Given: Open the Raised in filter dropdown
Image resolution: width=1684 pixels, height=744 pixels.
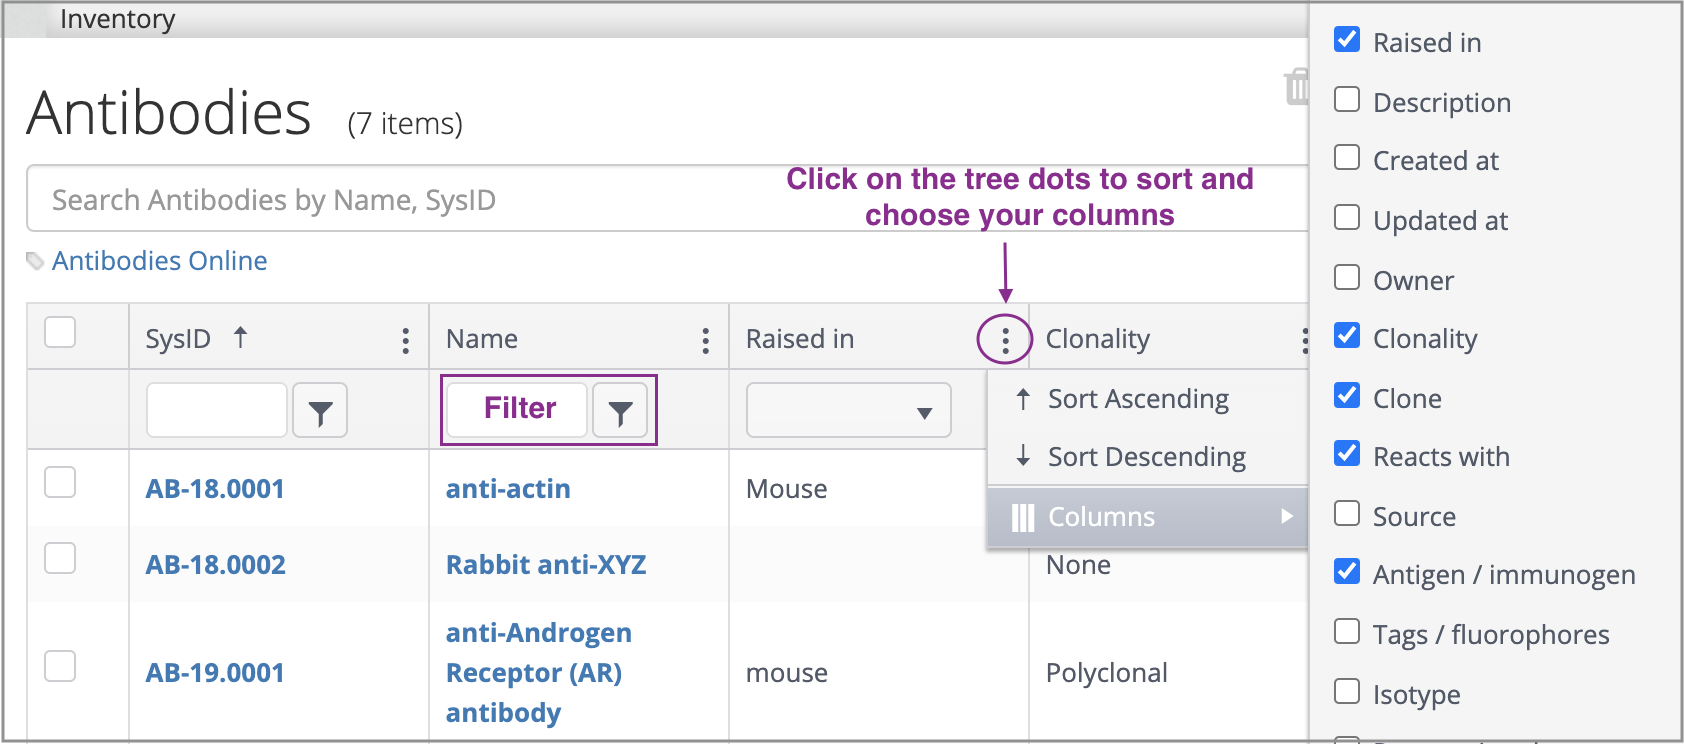Looking at the screenshot, I should (848, 411).
